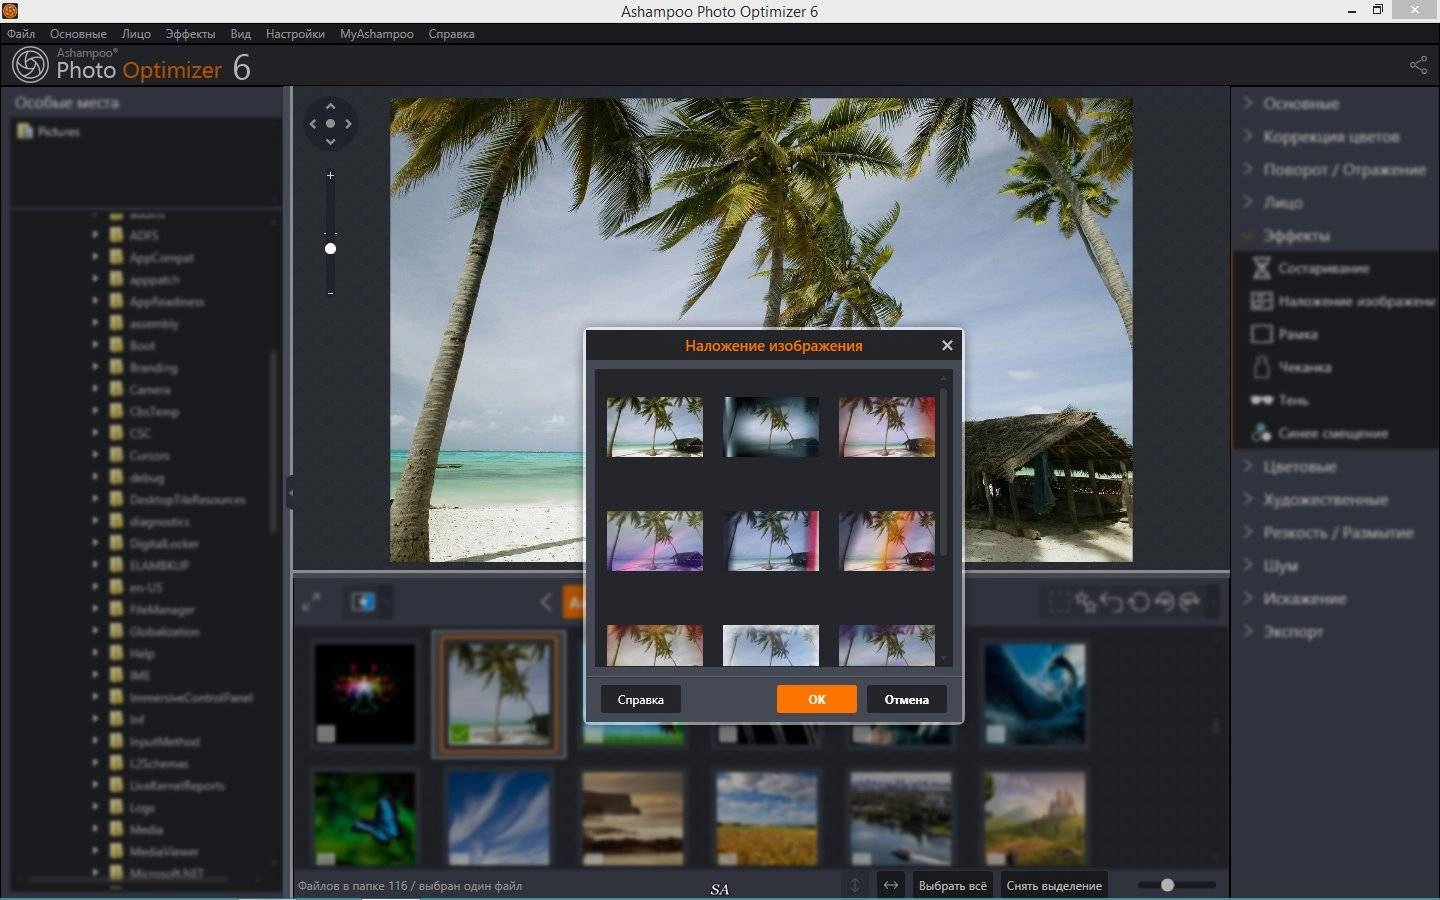
Task: Pan image down with the navigation pad arrow
Action: click(330, 142)
